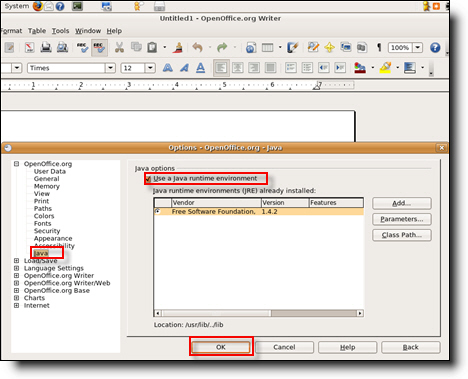The width and height of the screenshot is (468, 379).
Task: Toggle Nonprinting Characters pilcrow icon
Action: click(379, 47)
